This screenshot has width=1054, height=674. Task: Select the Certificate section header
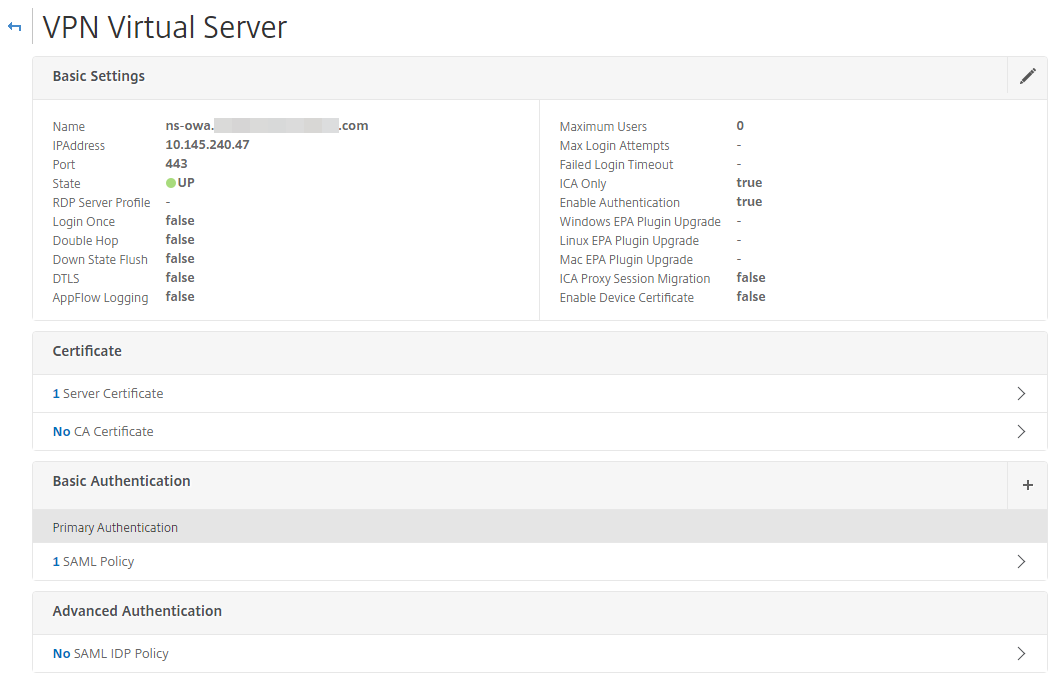(x=87, y=351)
